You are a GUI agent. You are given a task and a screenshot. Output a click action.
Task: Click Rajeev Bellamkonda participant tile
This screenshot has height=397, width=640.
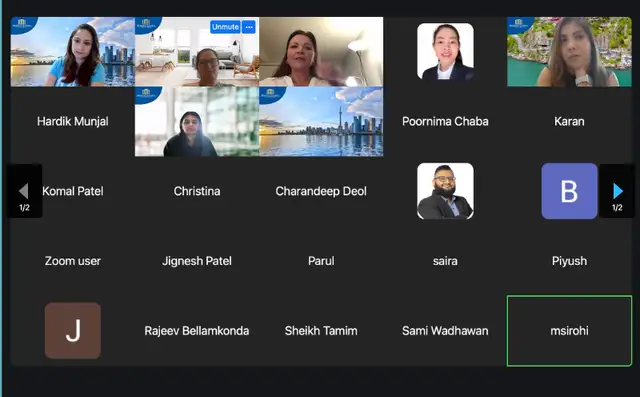[197, 330]
